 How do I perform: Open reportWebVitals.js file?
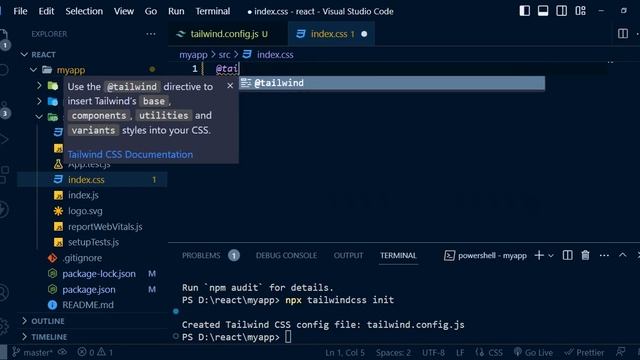coord(105,227)
